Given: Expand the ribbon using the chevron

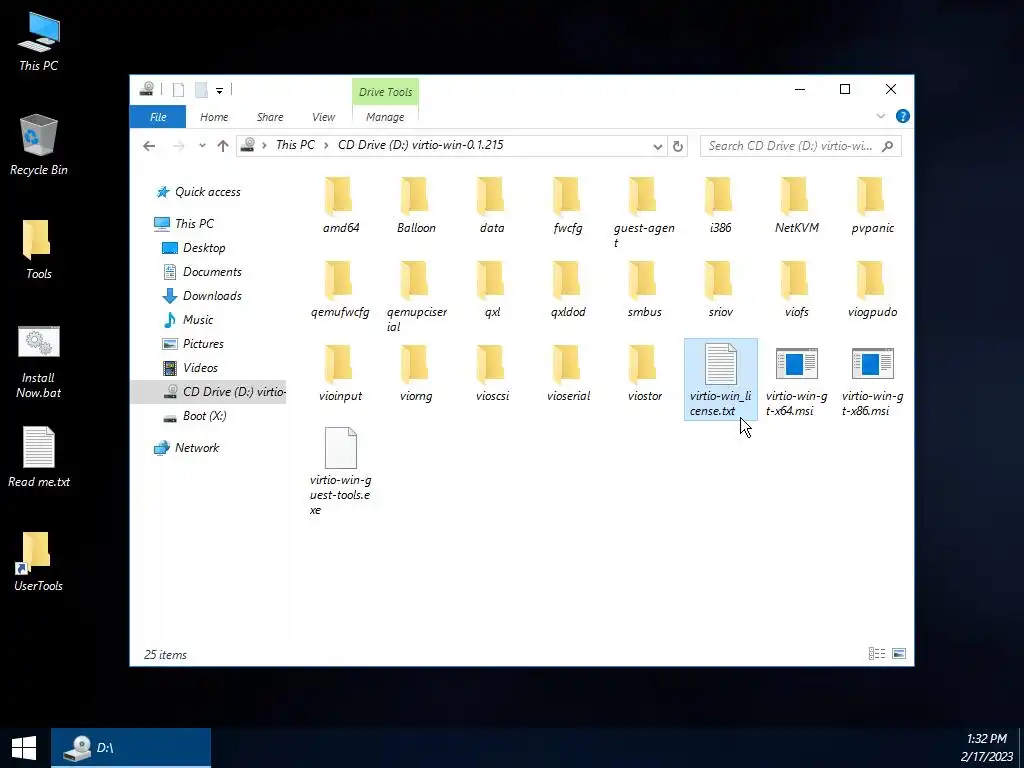Looking at the screenshot, I should click(x=880, y=116).
